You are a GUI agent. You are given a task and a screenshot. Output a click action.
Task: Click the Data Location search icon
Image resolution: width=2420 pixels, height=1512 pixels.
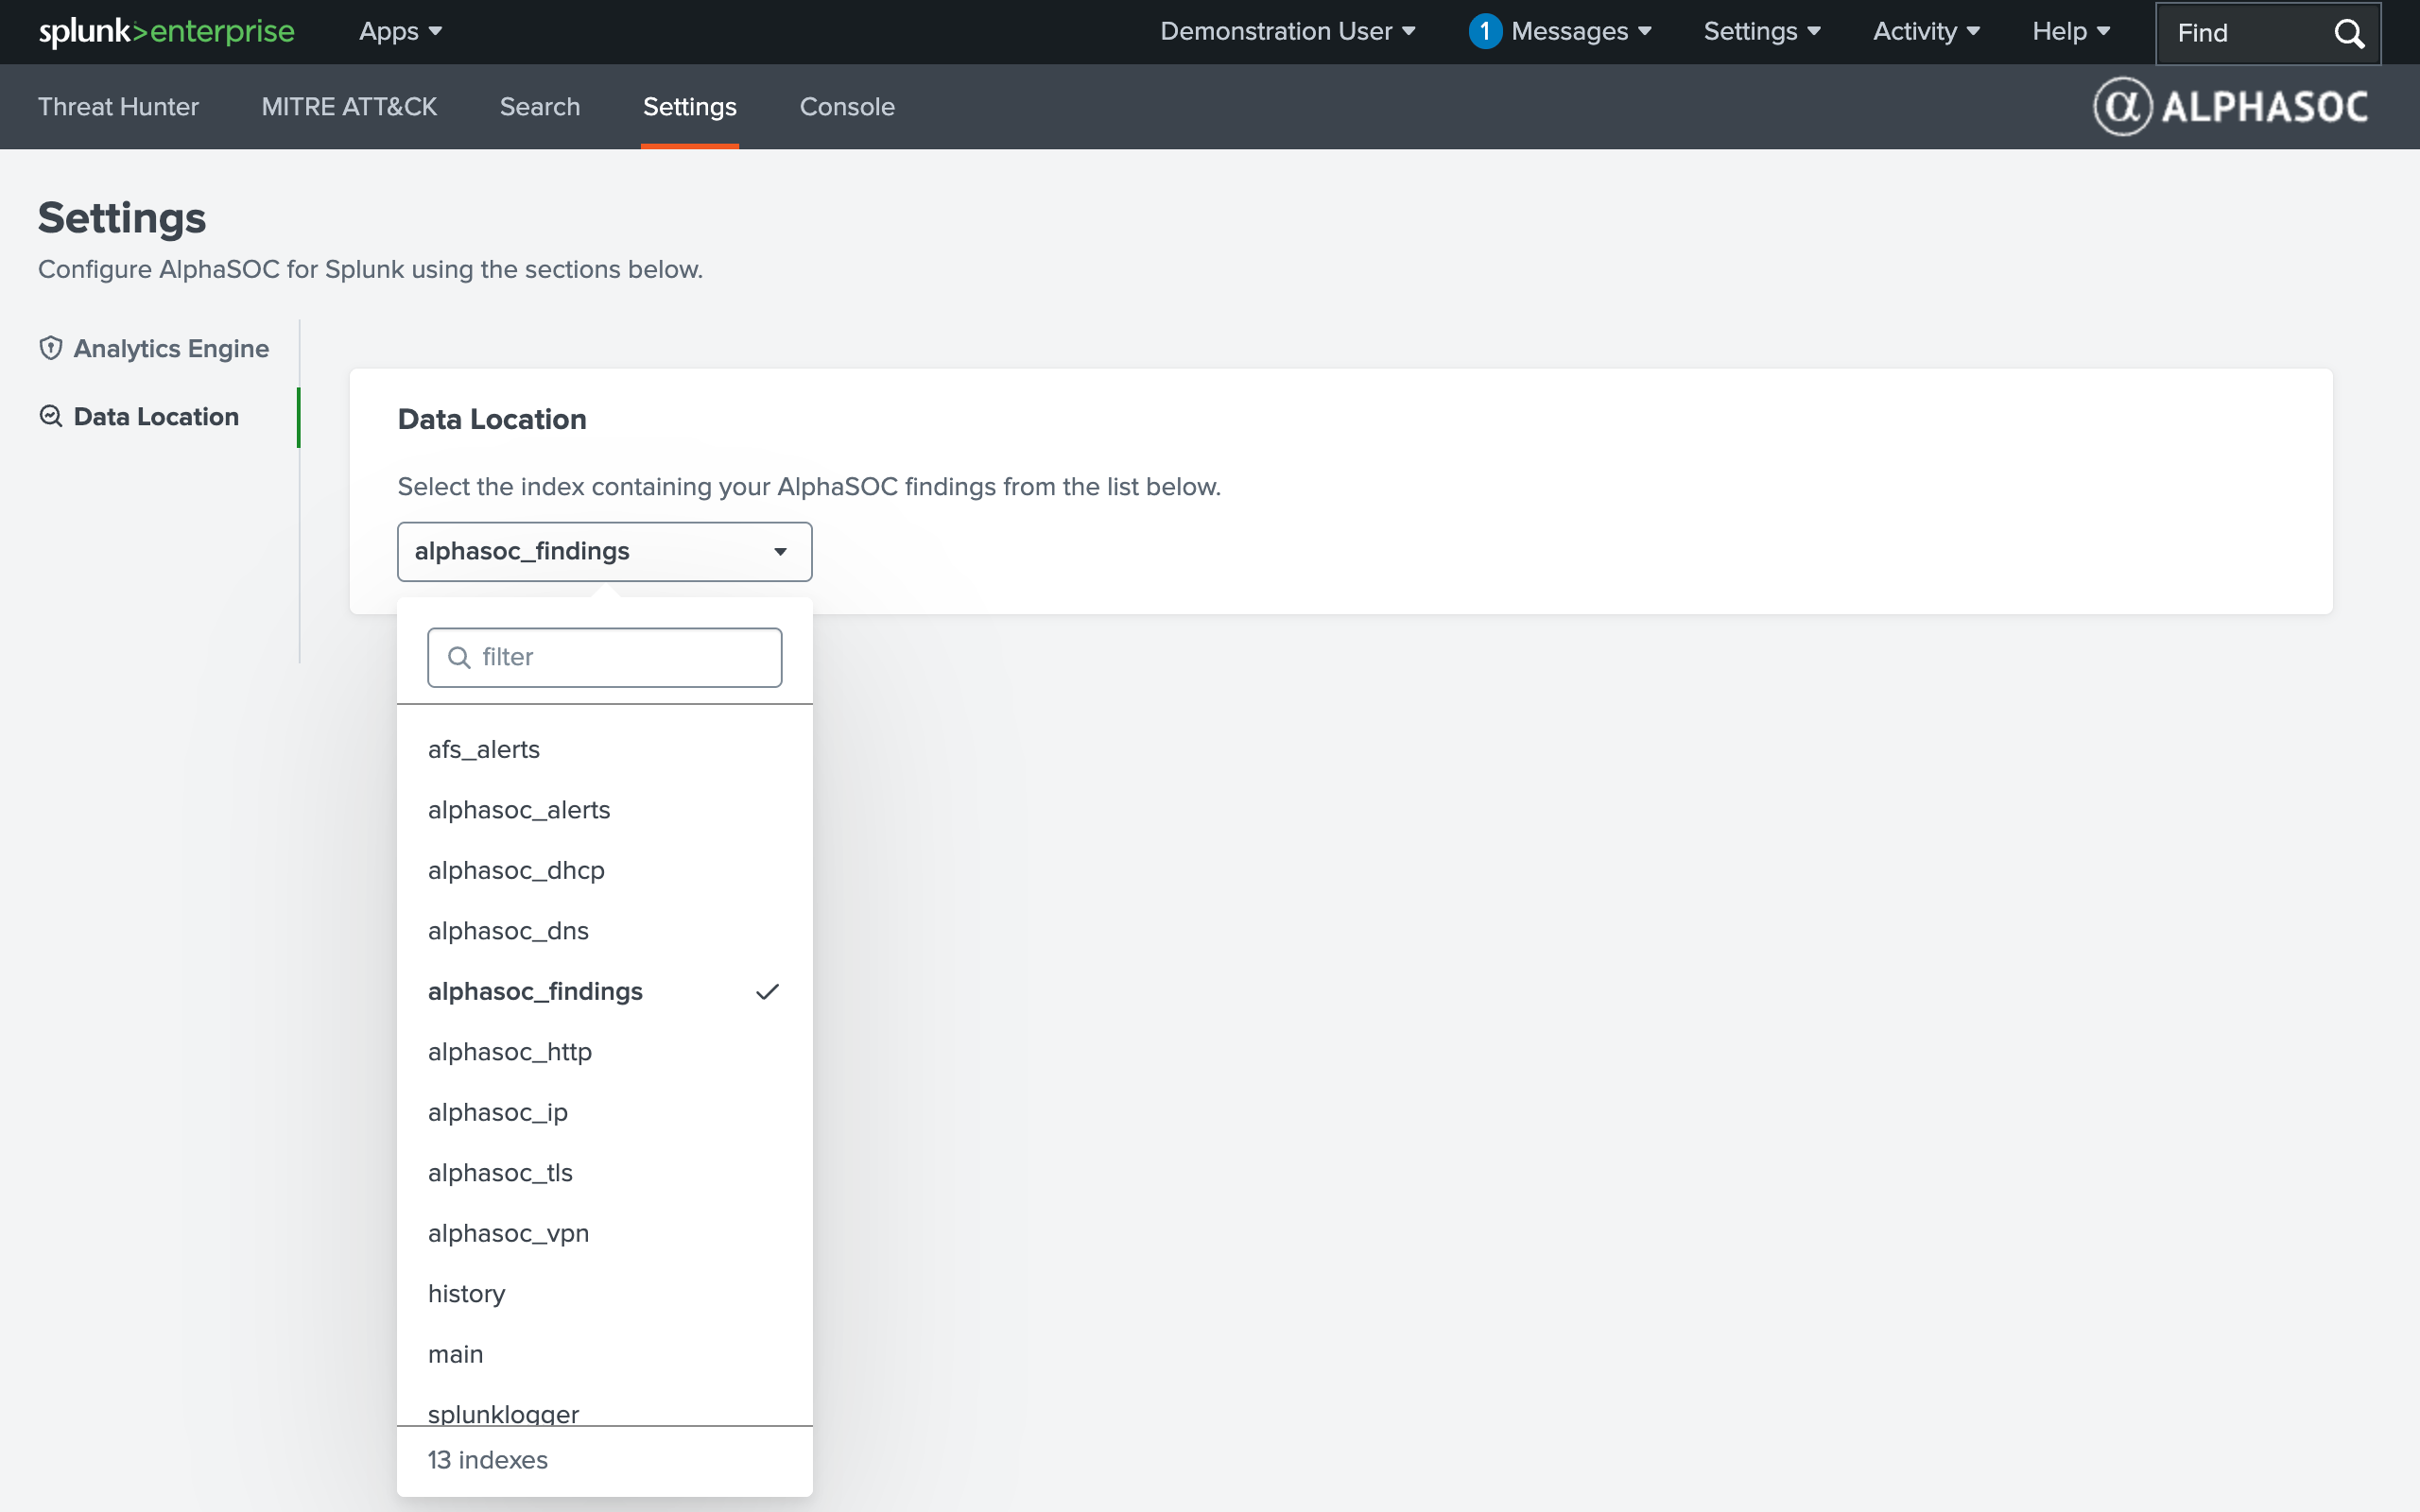(x=51, y=416)
